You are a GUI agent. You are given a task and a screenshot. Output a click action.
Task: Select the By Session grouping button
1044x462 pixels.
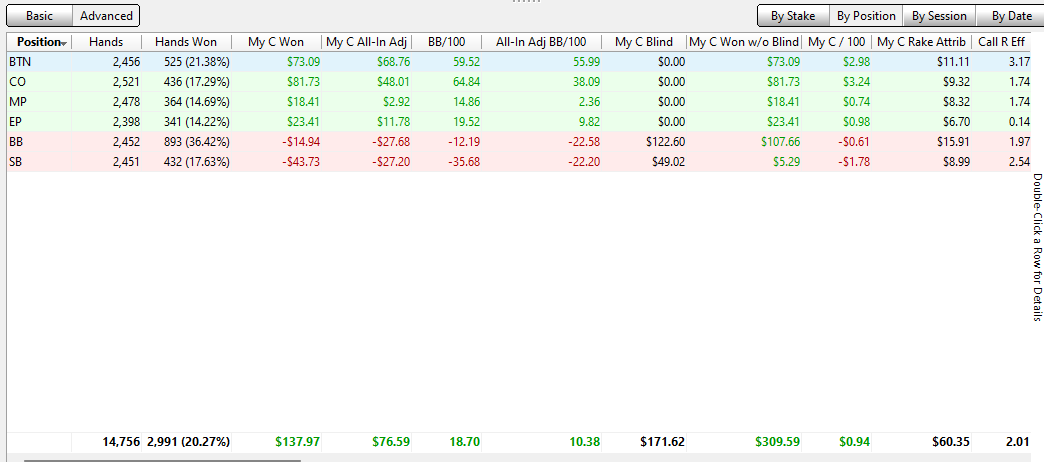[x=939, y=16]
